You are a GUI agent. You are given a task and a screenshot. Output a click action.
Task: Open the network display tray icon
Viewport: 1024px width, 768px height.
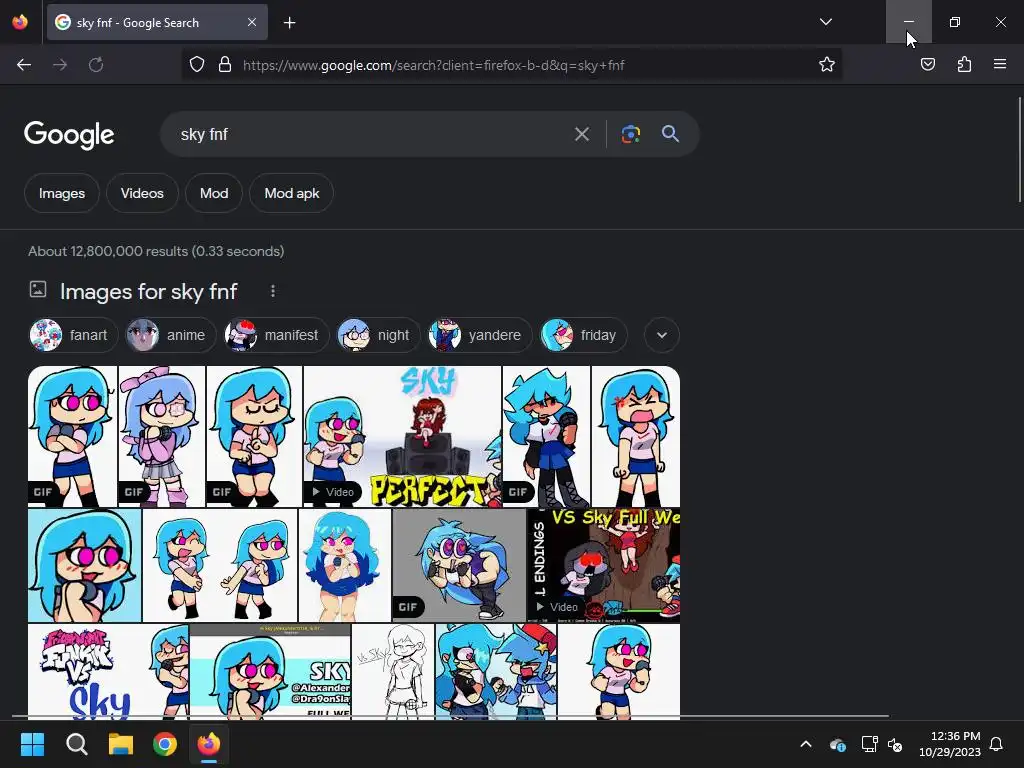coord(869,744)
